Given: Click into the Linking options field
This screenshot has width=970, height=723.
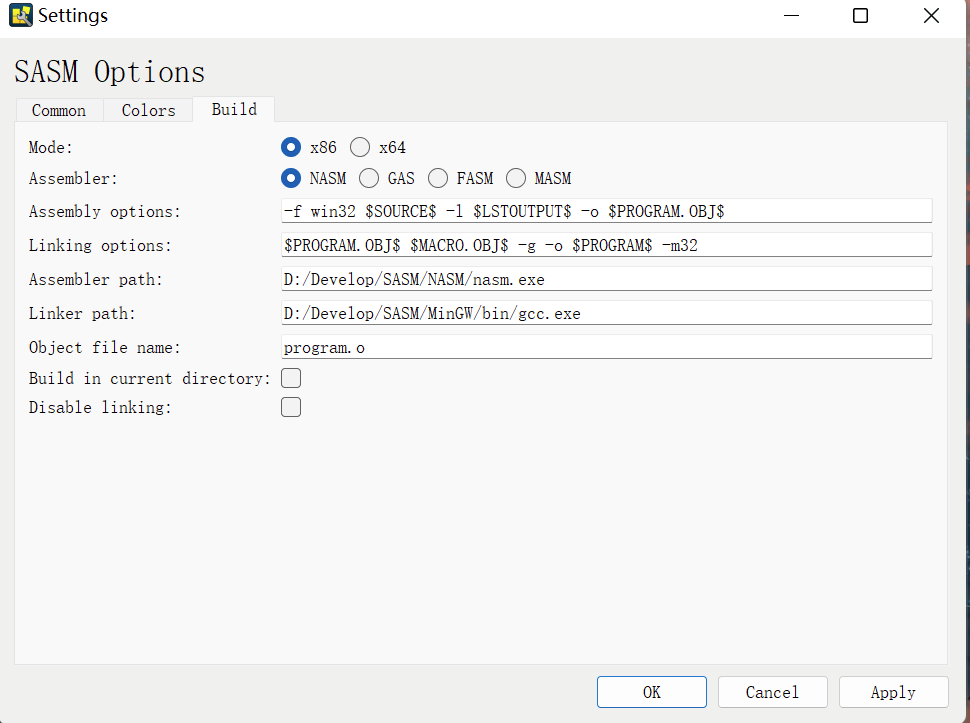Looking at the screenshot, I should click(x=606, y=245).
